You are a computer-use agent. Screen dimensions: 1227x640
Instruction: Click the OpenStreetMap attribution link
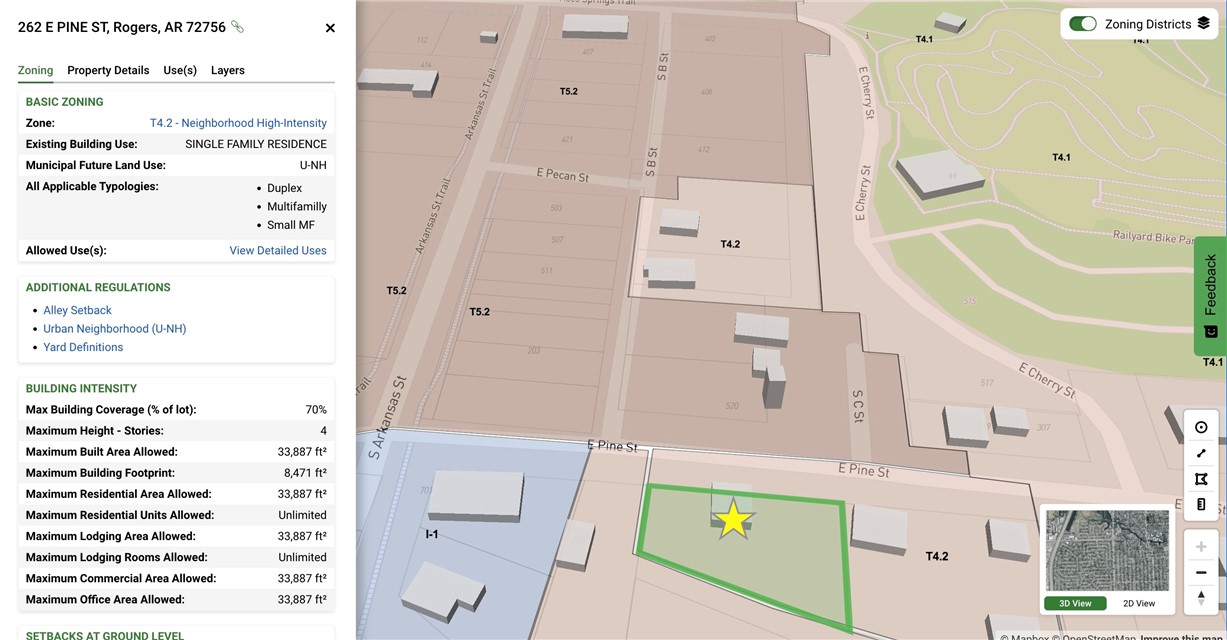pos(1092,636)
